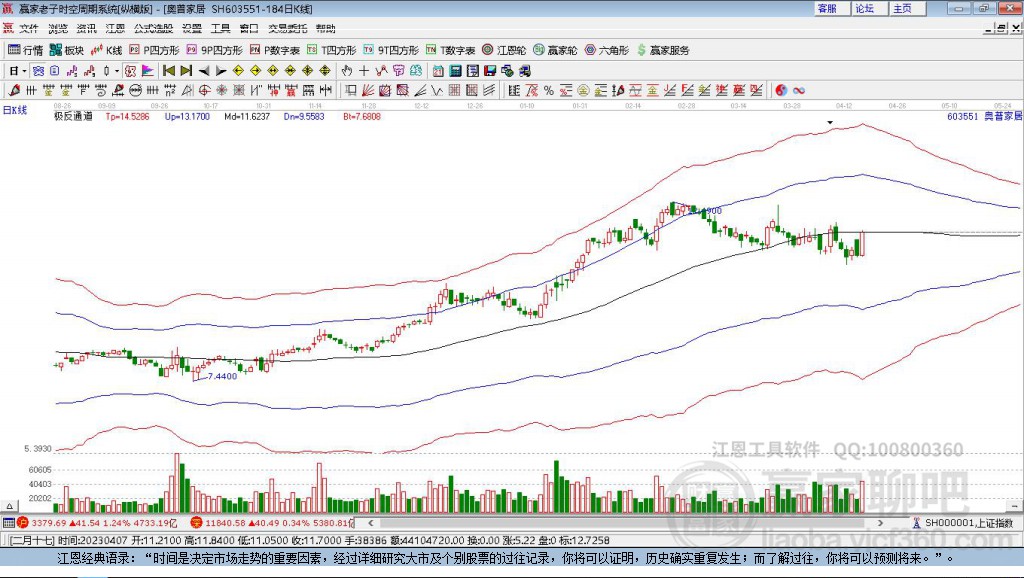This screenshot has height=578, width=1024.
Task: Open the 浏览 menu
Action: [x=57, y=28]
